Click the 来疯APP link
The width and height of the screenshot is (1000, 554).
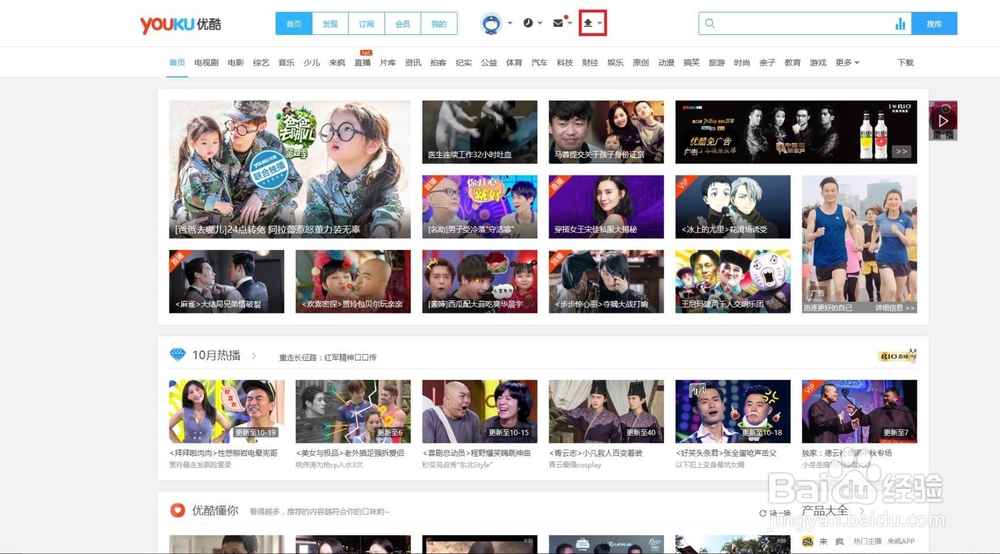coord(901,541)
